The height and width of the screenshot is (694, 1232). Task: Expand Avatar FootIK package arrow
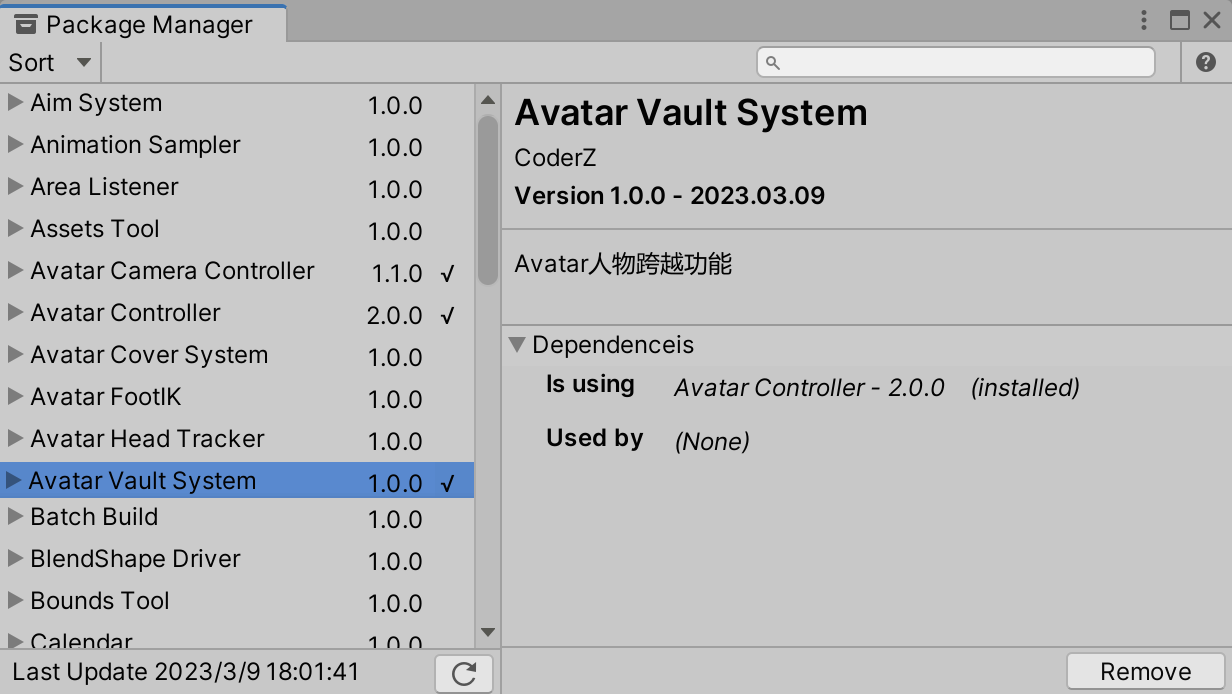(15, 396)
